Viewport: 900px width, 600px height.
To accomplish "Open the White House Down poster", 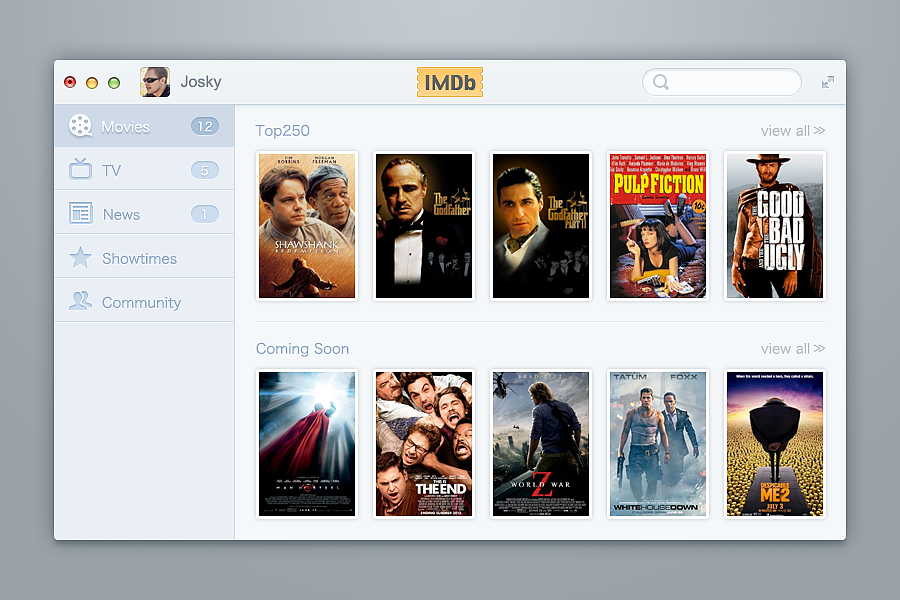I will 658,444.
